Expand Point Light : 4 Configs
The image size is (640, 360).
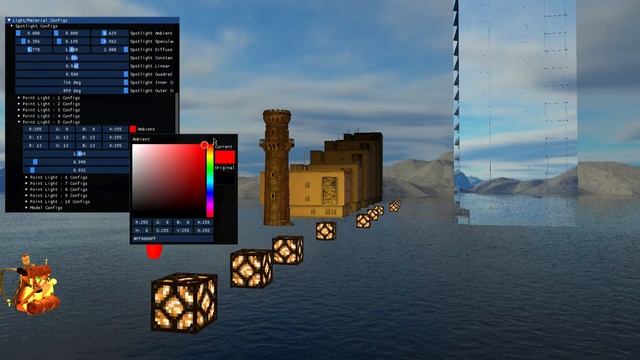(19, 116)
